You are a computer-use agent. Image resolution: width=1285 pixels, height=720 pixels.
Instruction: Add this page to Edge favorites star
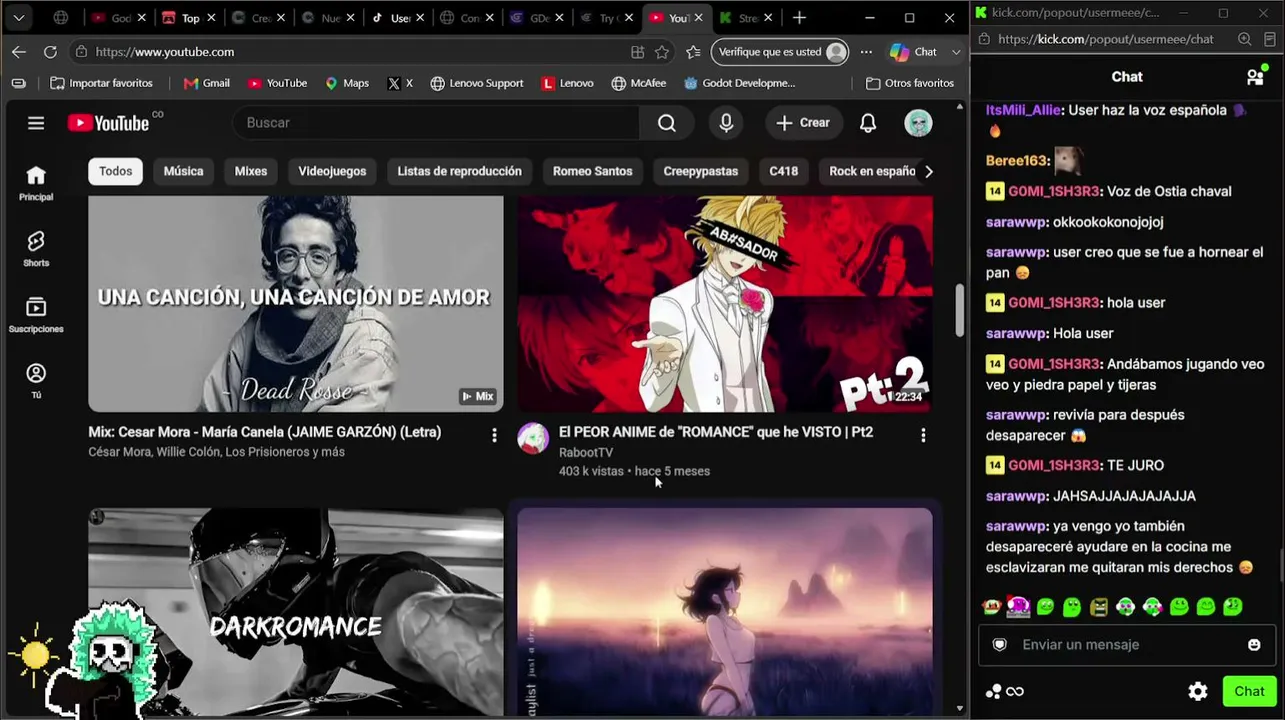(662, 52)
